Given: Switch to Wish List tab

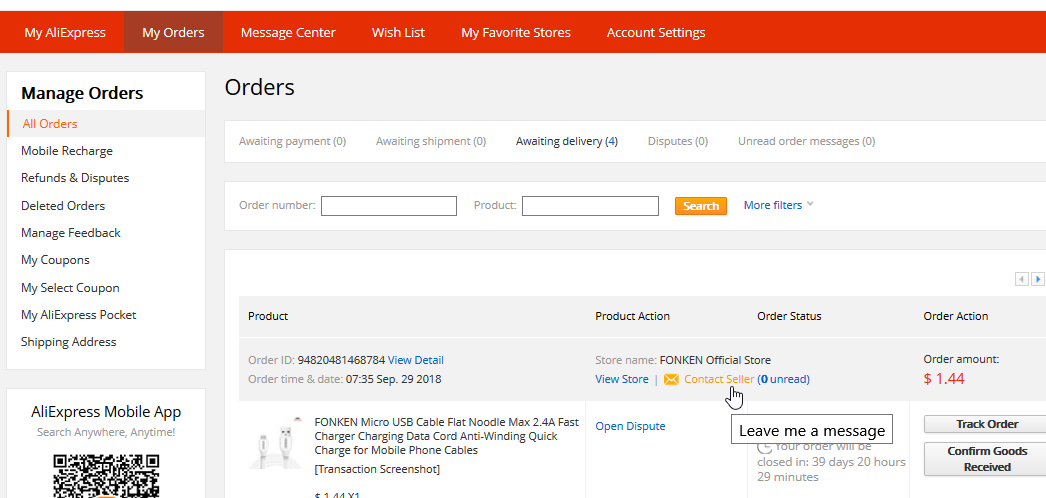Looking at the screenshot, I should pyautogui.click(x=398, y=32).
